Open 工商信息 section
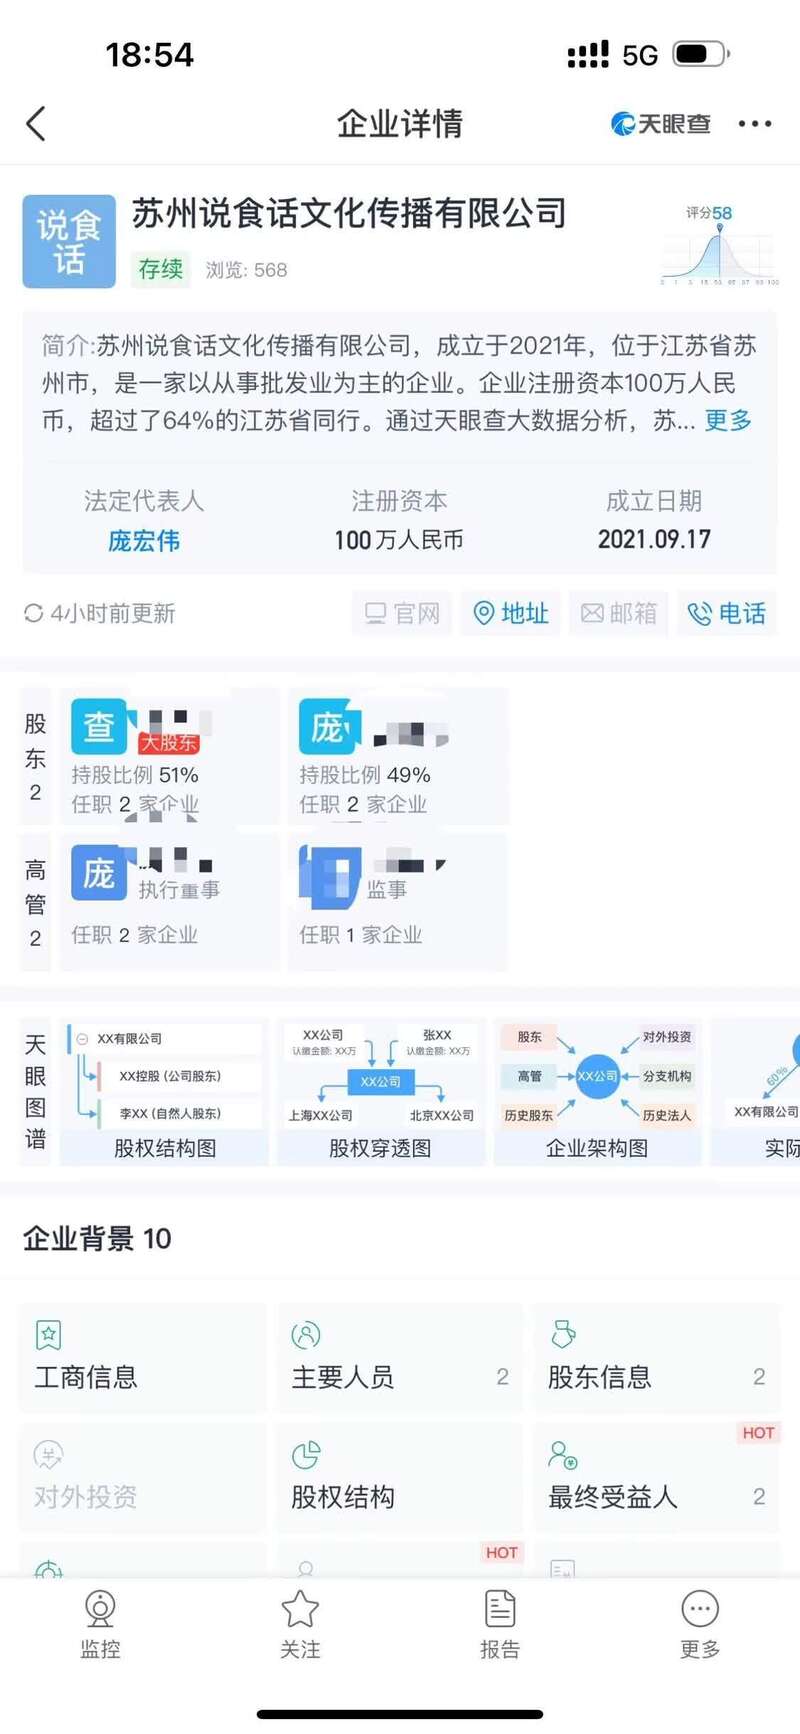 (143, 1358)
